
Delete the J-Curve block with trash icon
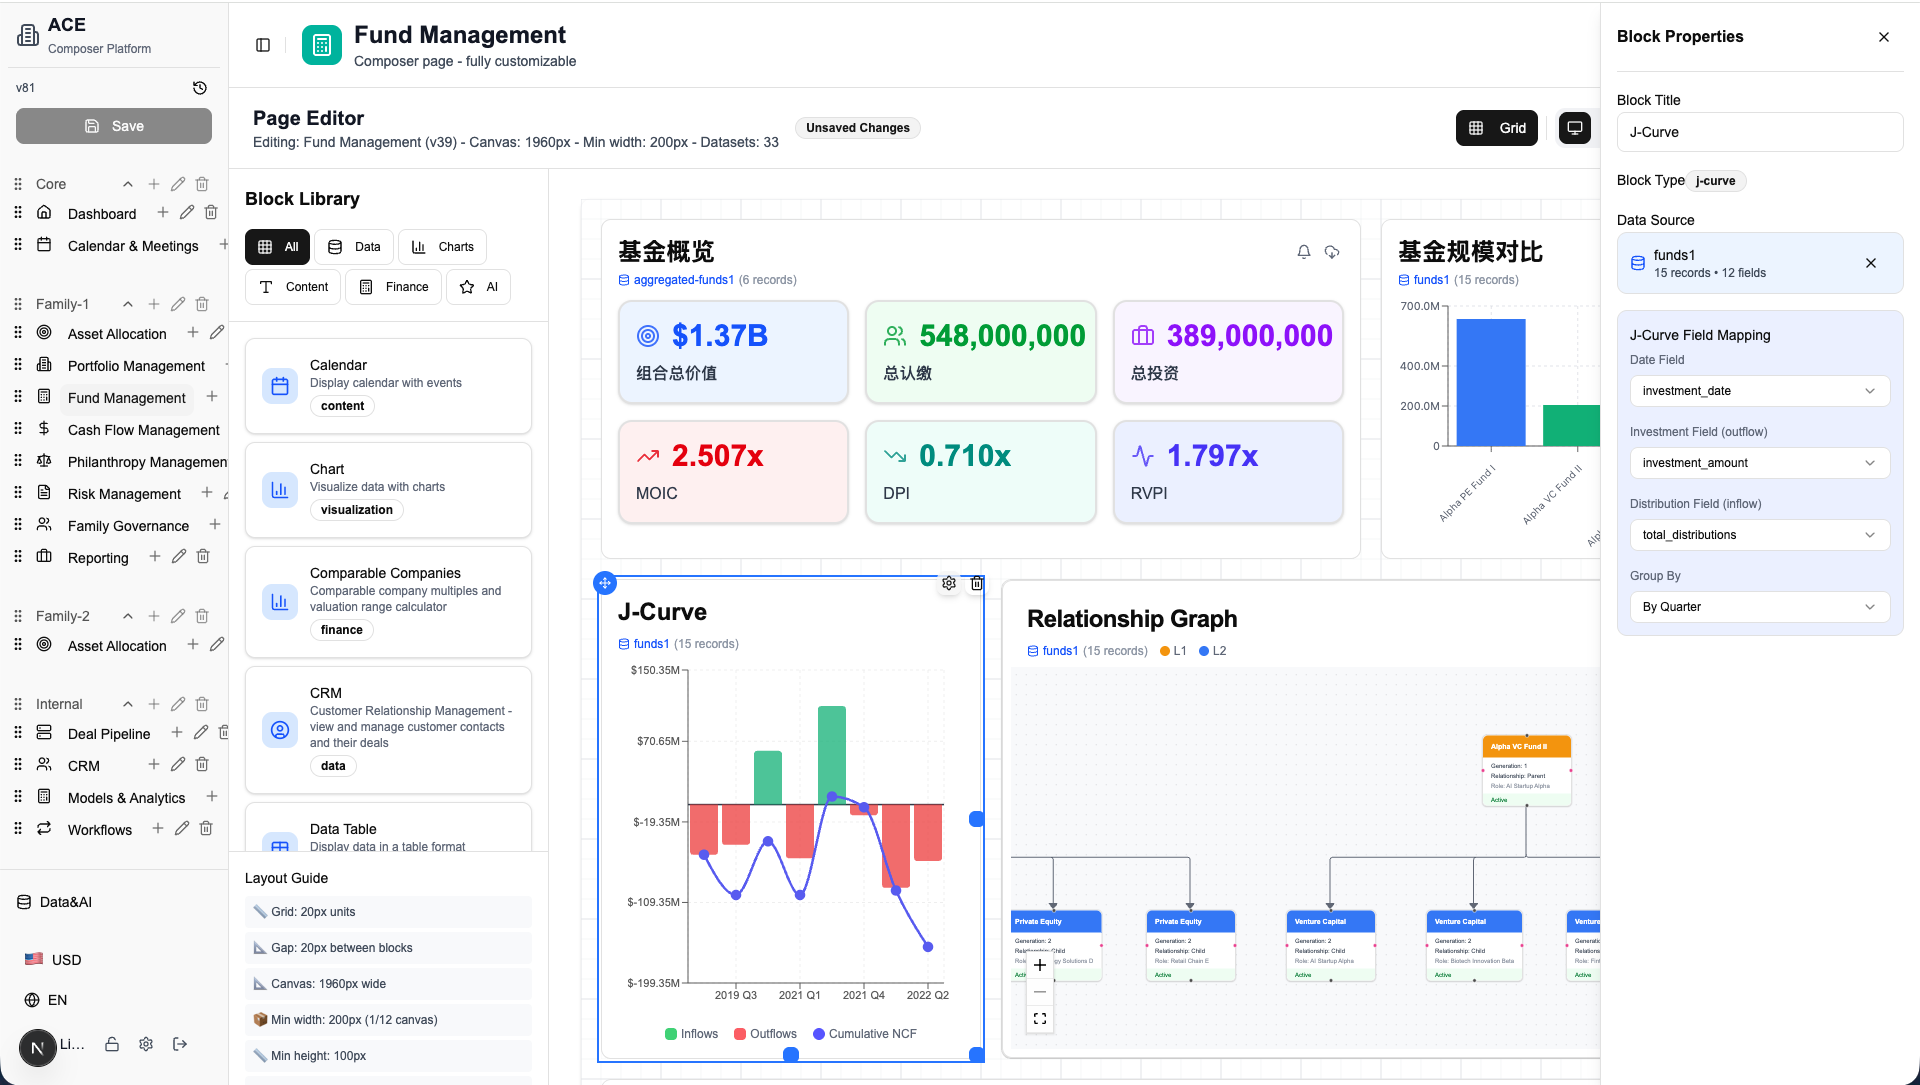click(977, 583)
